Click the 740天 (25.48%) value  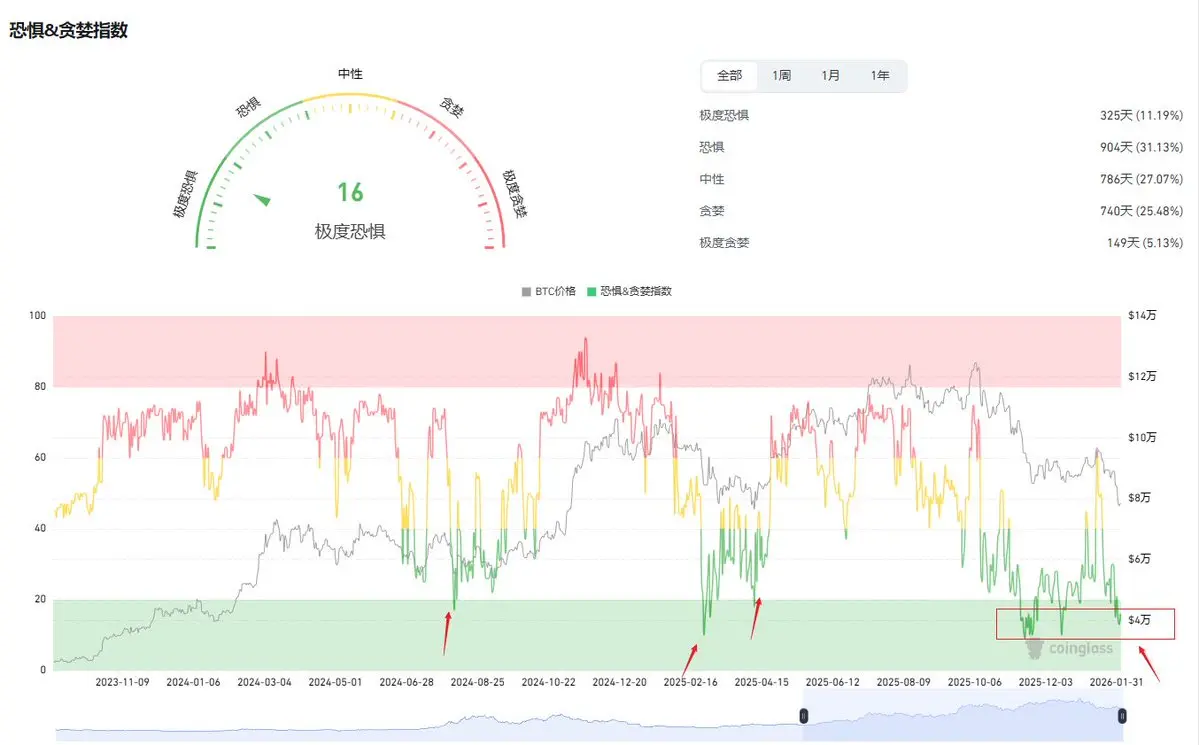[x=1142, y=211]
